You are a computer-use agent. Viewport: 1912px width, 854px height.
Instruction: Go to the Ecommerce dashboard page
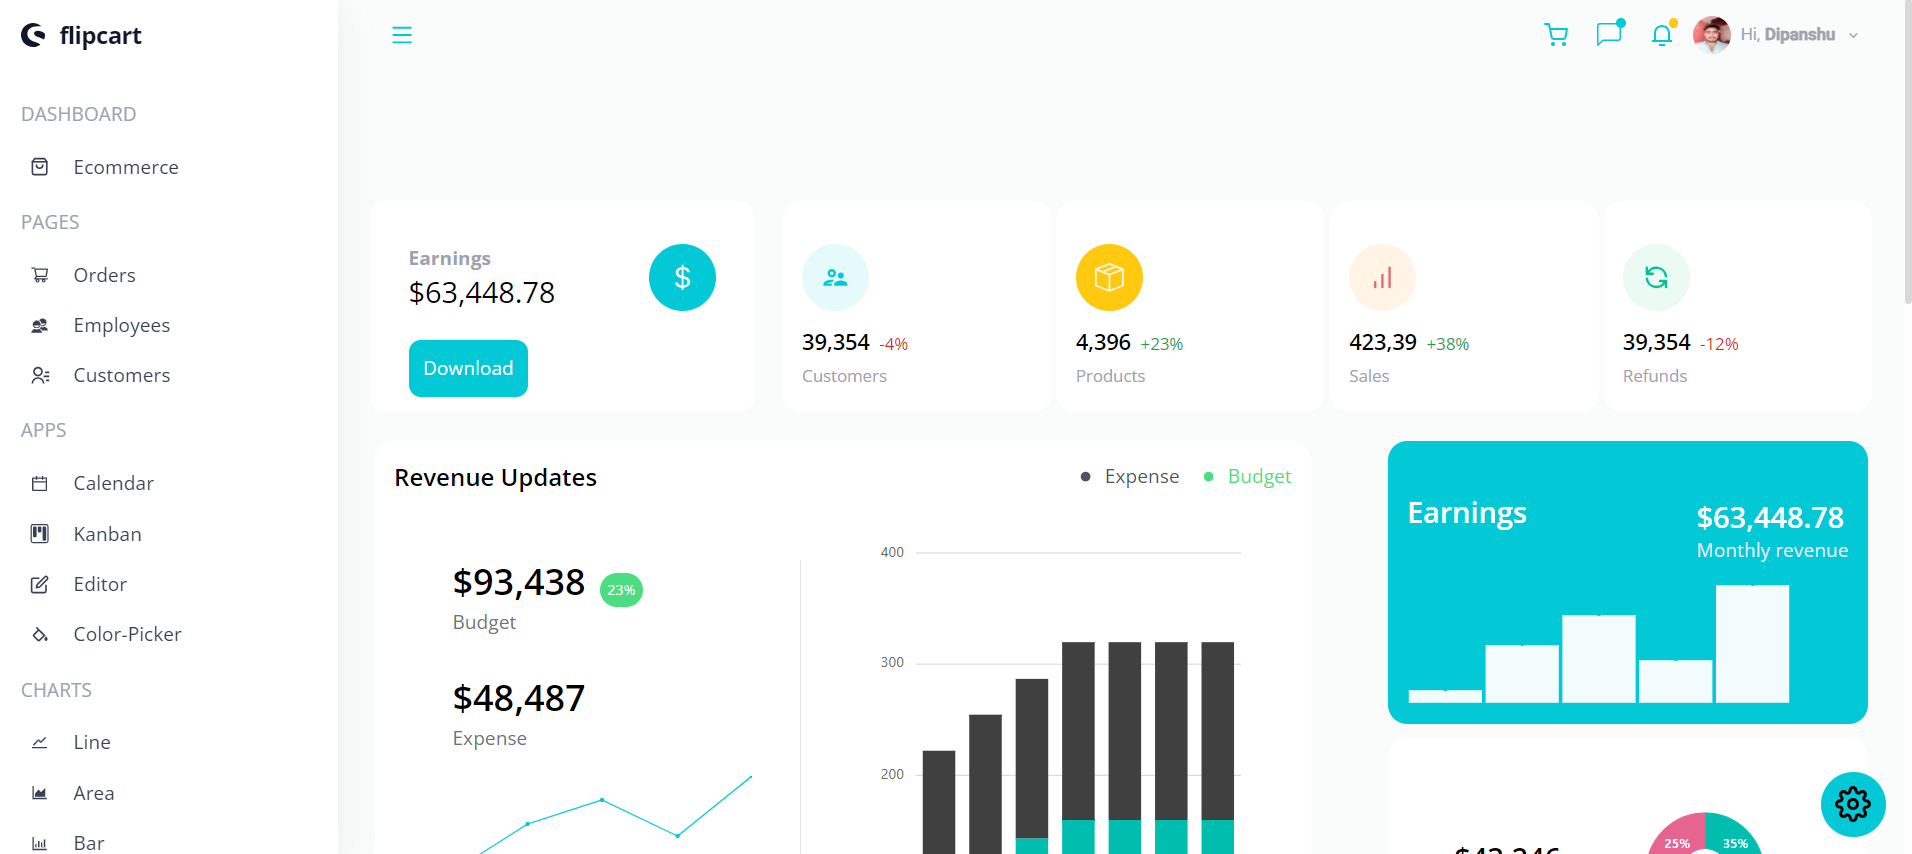[x=125, y=167]
